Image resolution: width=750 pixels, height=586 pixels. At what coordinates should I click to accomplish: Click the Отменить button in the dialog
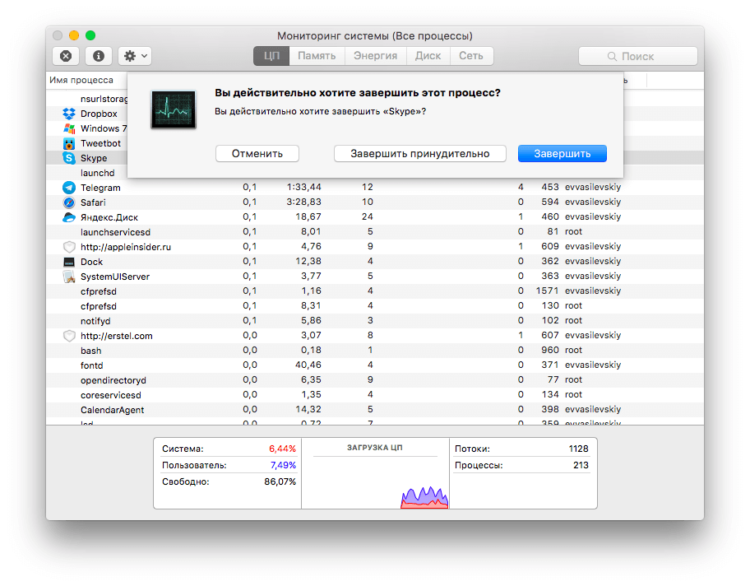coord(257,154)
